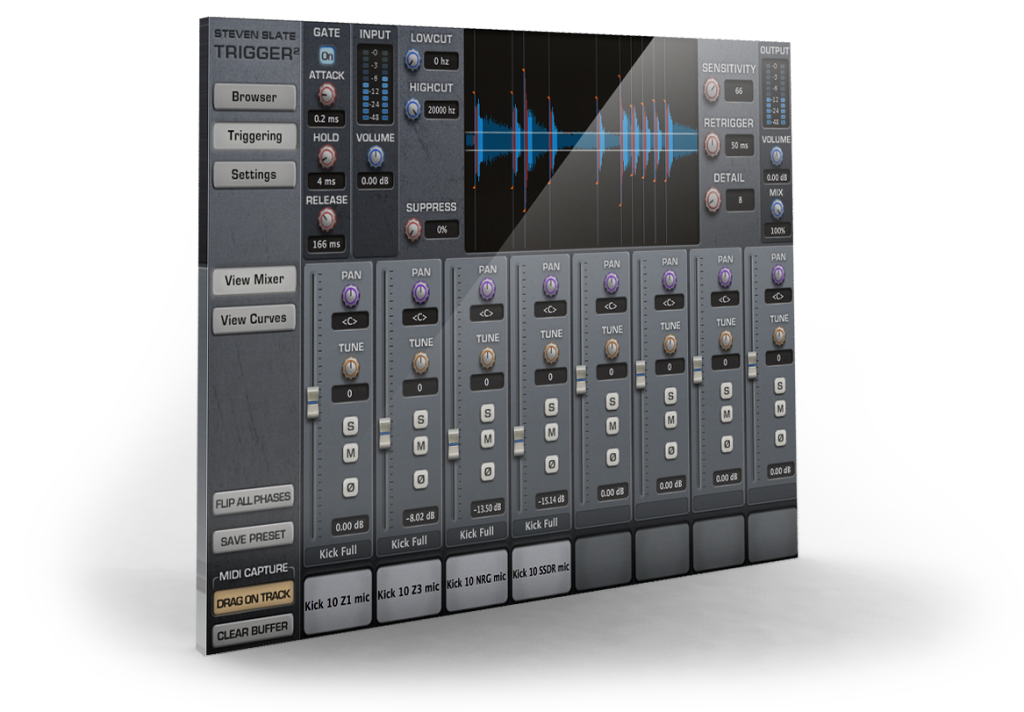The width and height of the screenshot is (1024, 712).
Task: Solo the Kick 10 SSDR mic channel
Action: 551,407
